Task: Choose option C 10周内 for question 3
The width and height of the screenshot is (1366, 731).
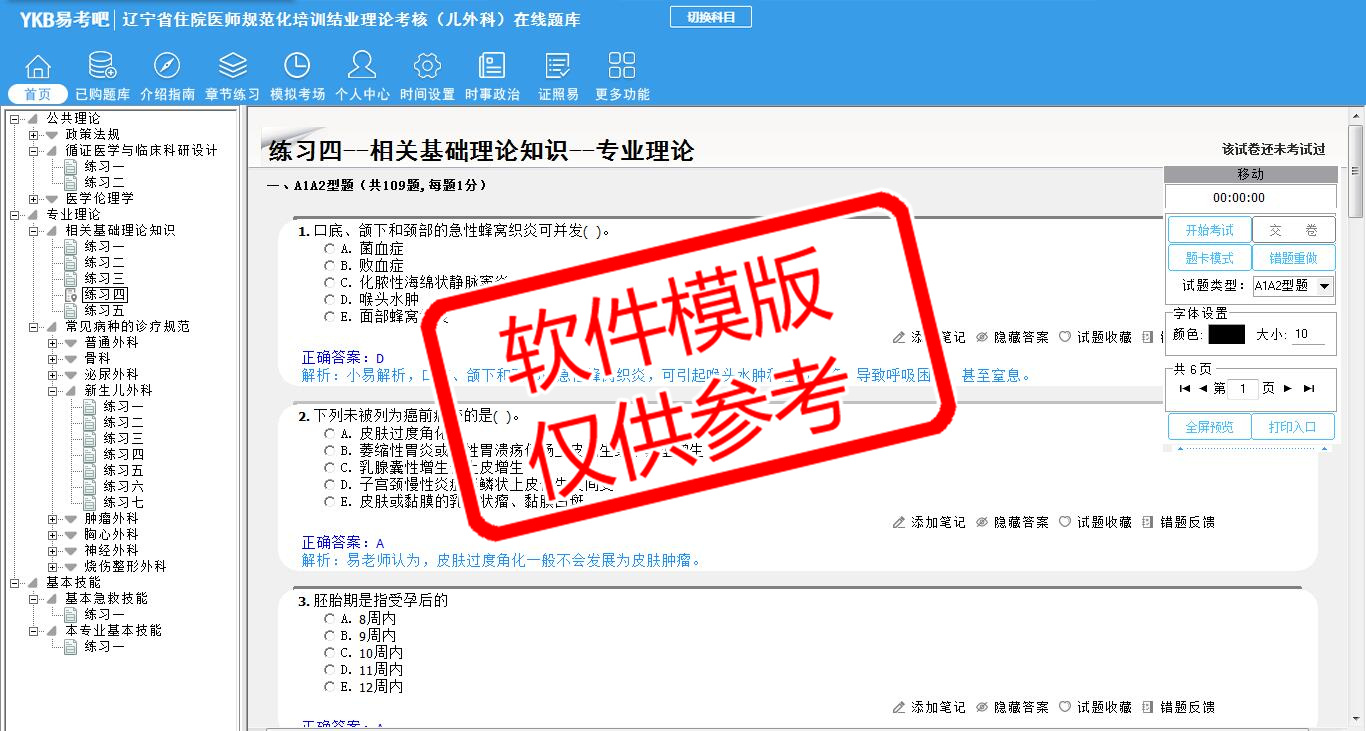Action: coord(329,653)
